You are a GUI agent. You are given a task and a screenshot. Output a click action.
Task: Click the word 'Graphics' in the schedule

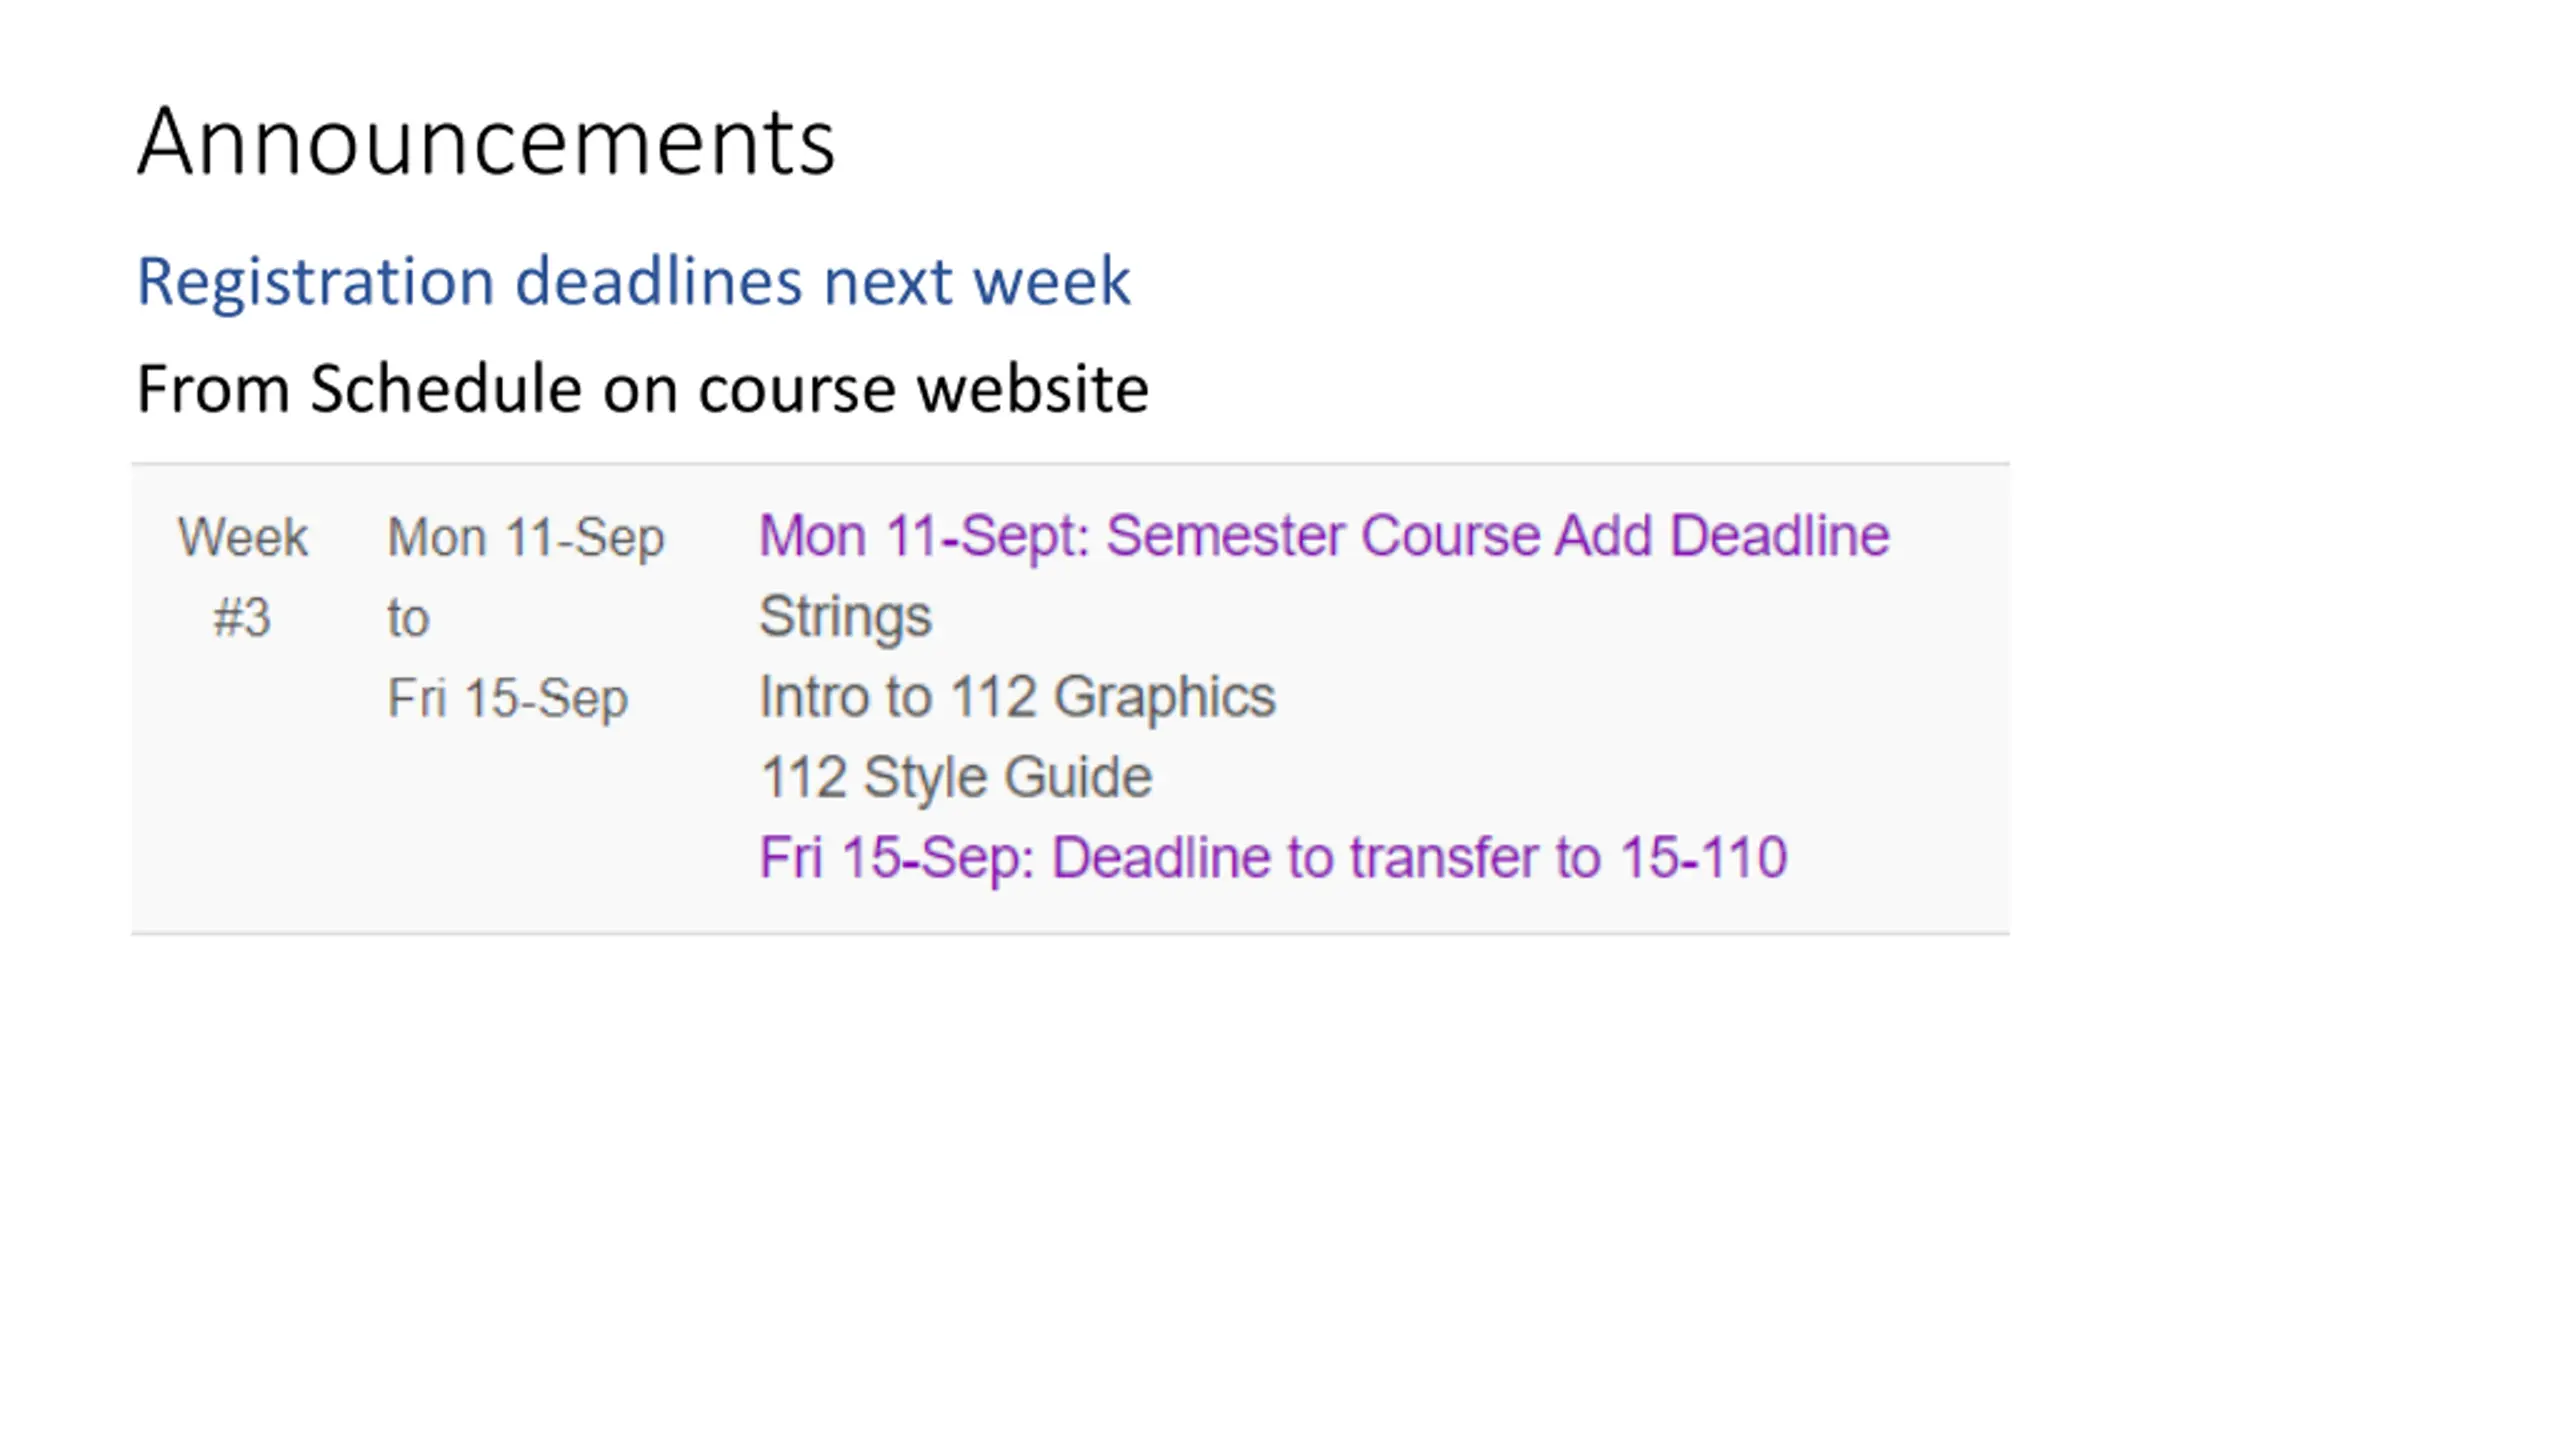[1164, 697]
